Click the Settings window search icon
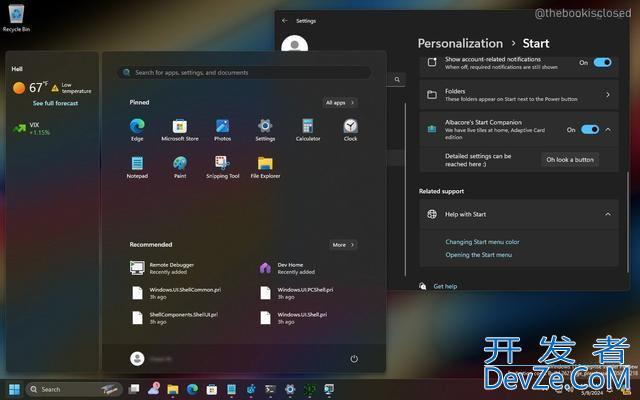This screenshot has width=640, height=400. tap(397, 80)
